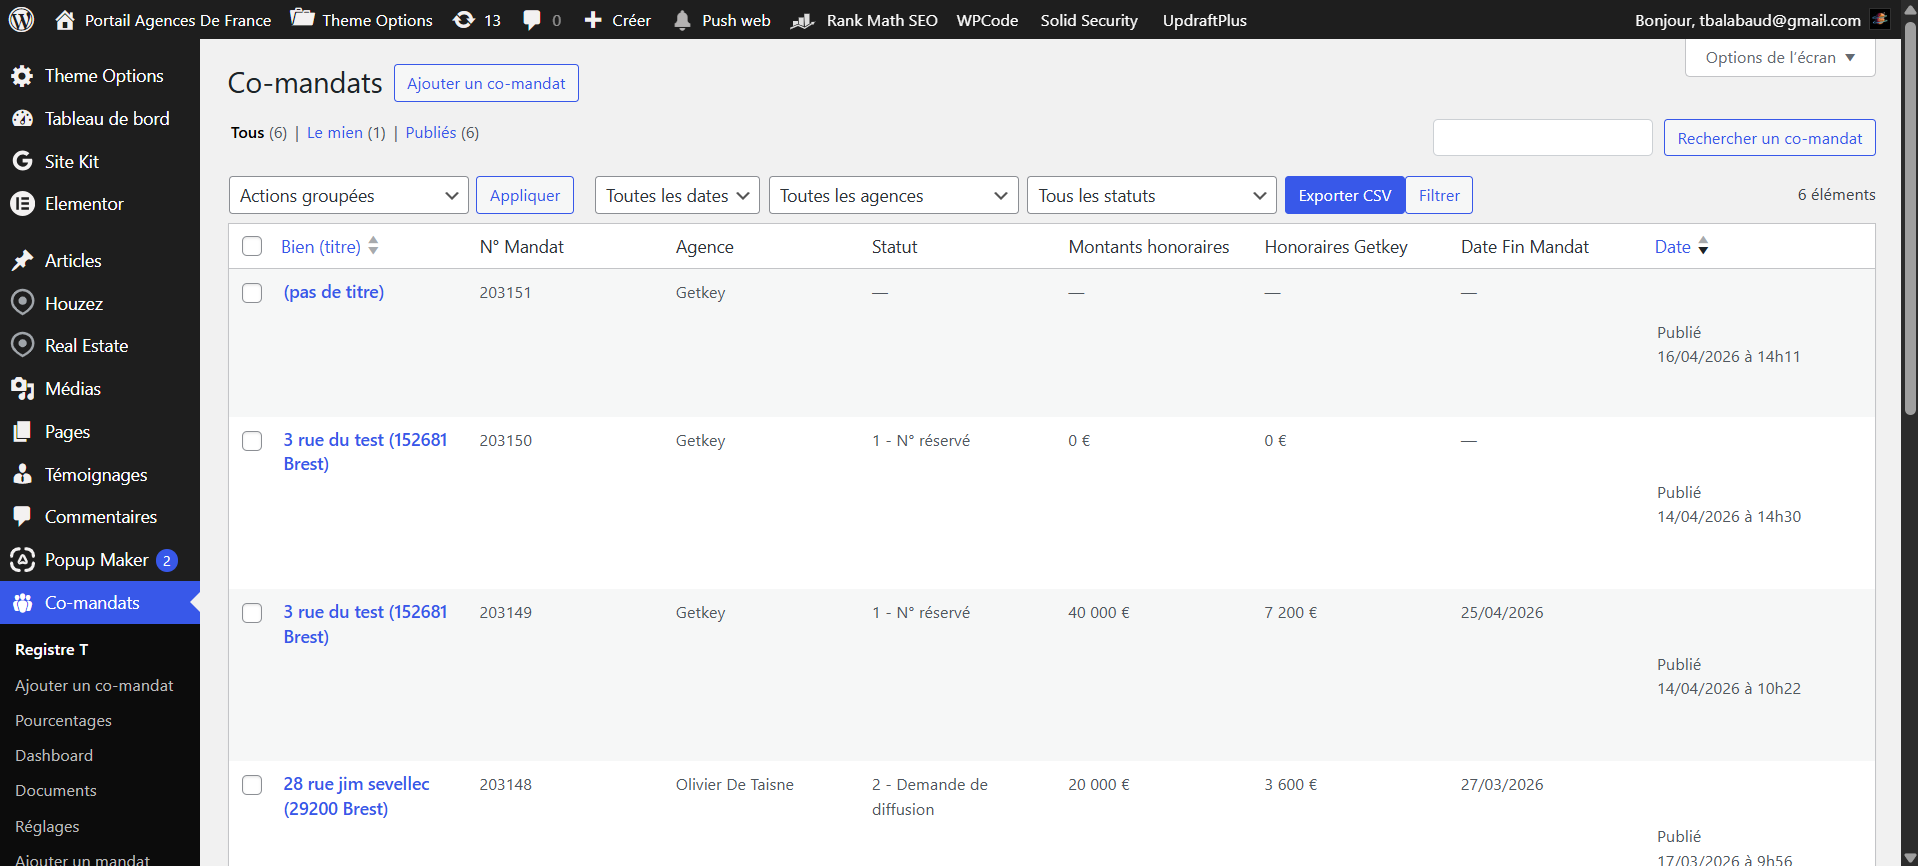Click Bonjour, tbalabaud@gmail.com account text
This screenshot has width=1918, height=866.
1748,20
